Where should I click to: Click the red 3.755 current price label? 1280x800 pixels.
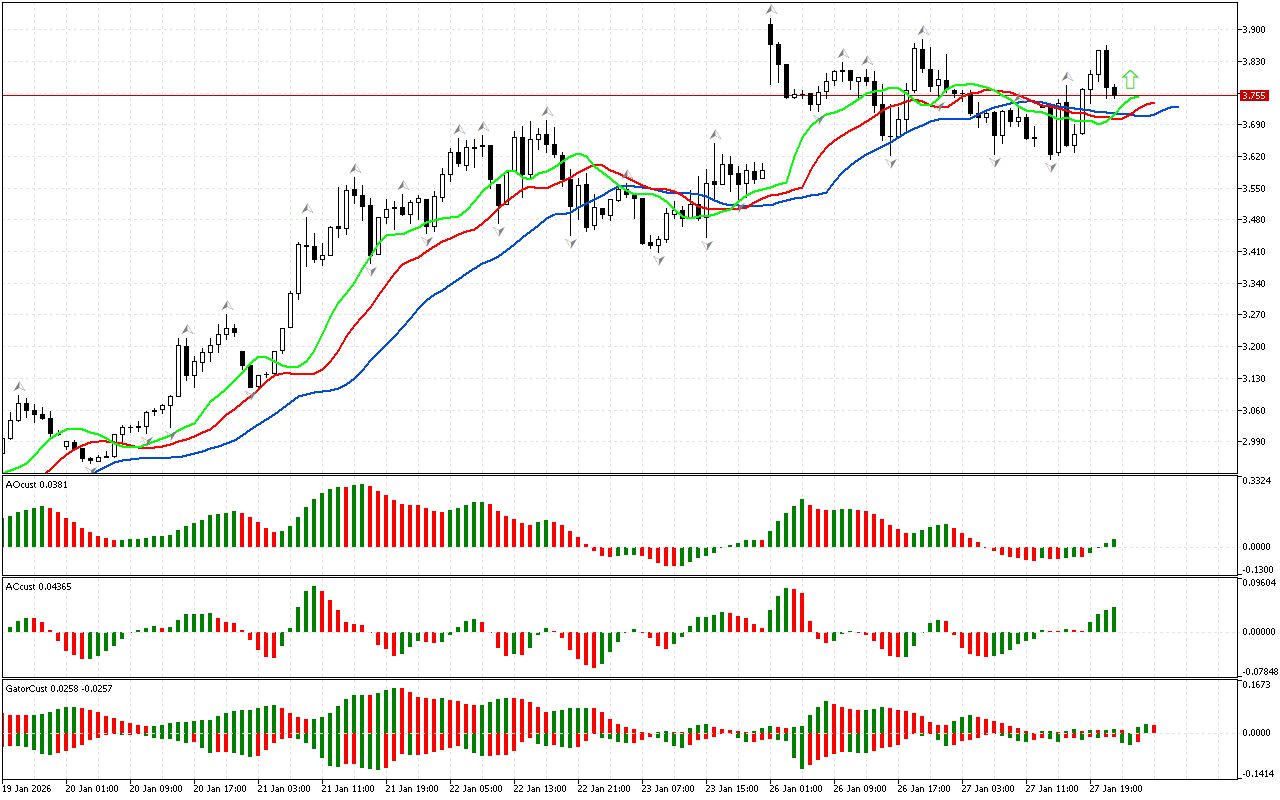(1253, 96)
